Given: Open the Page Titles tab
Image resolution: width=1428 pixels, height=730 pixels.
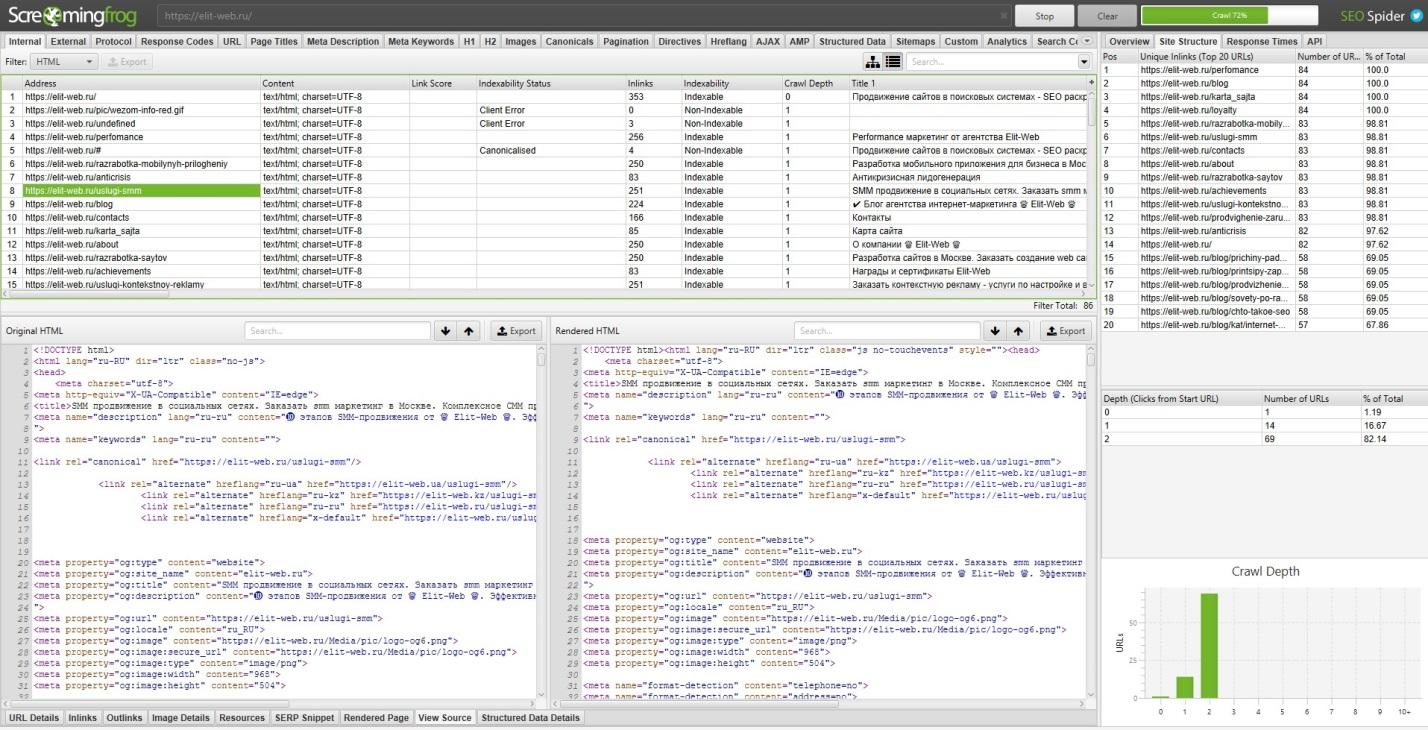Looking at the screenshot, I should (x=274, y=42).
